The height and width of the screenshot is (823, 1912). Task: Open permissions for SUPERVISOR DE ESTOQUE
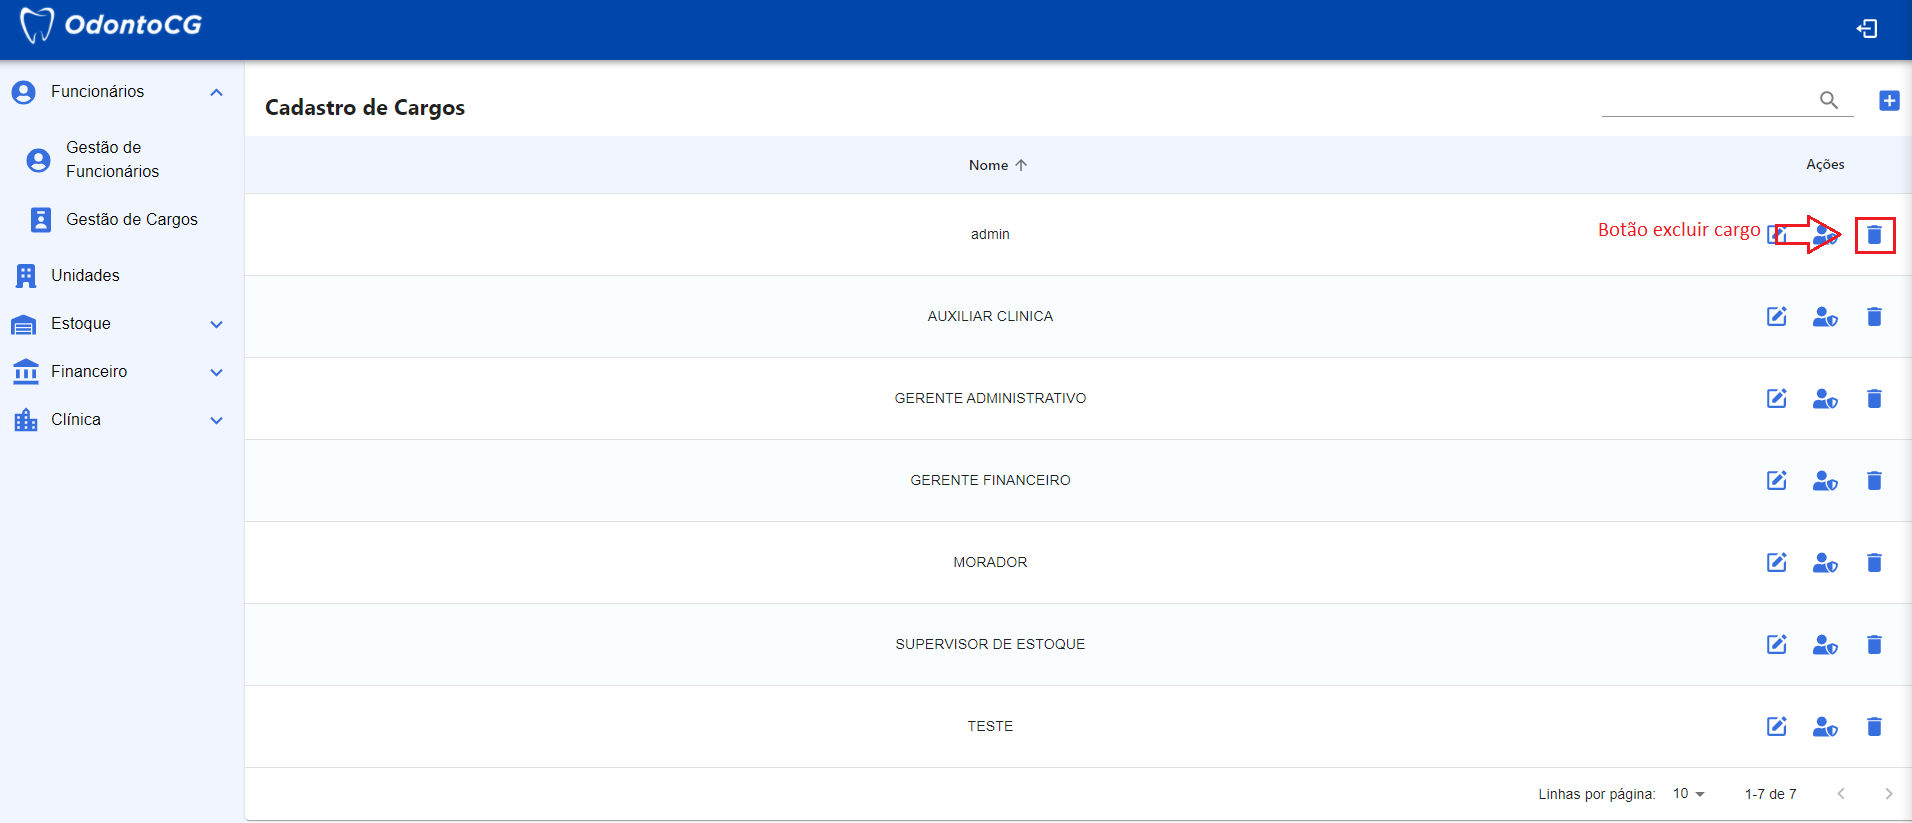click(x=1824, y=645)
